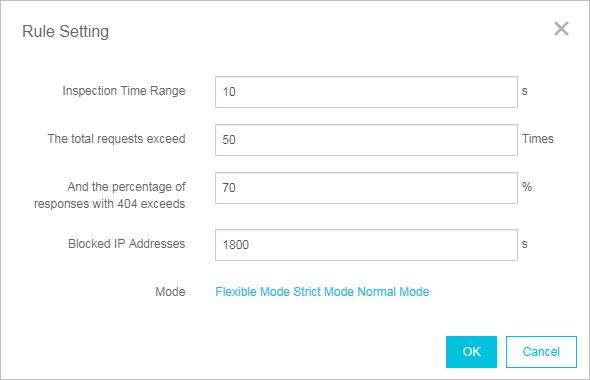
Task: Click the Blocked IP Addresses field showing 1800
Action: pos(366,245)
